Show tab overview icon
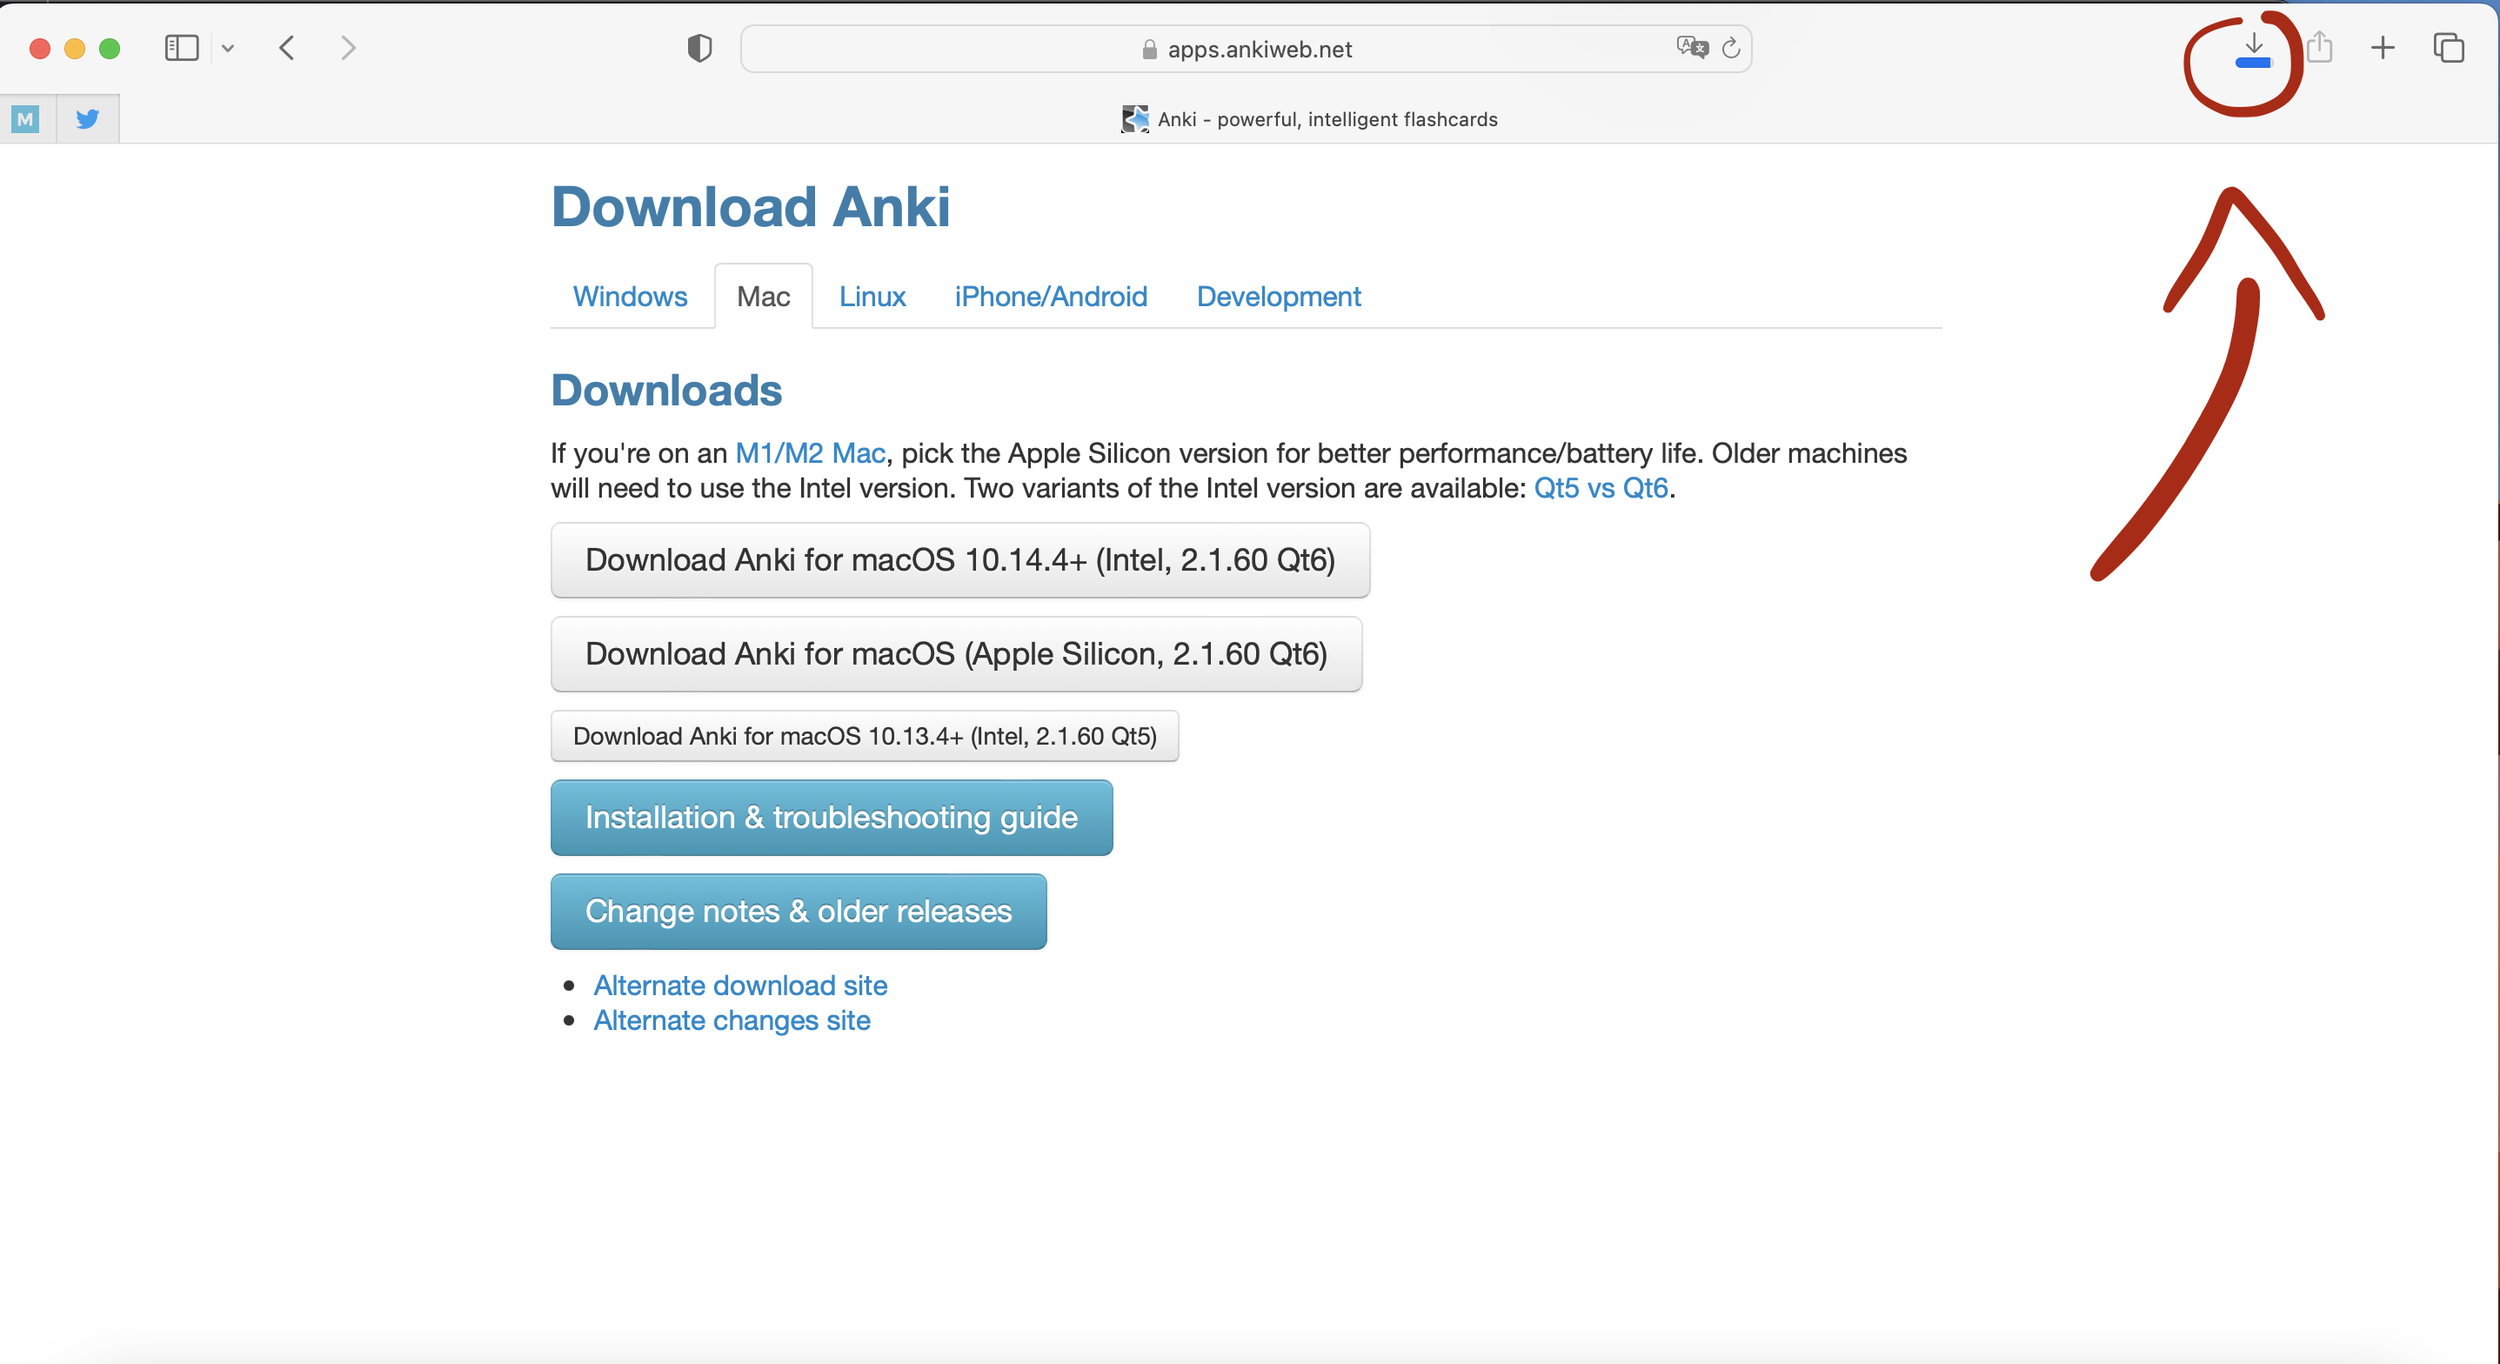The image size is (2500, 1364). pos(2448,47)
